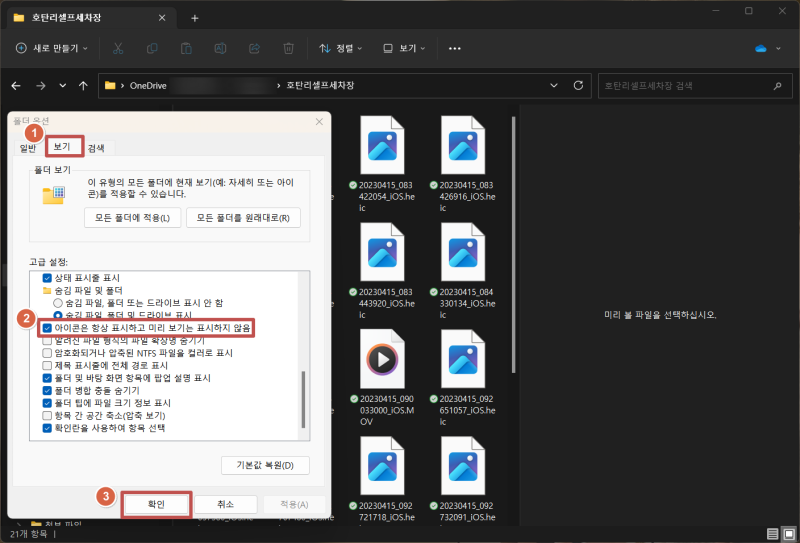Switch to the 일반 tab in dialog
This screenshot has width=800, height=543.
point(28,149)
